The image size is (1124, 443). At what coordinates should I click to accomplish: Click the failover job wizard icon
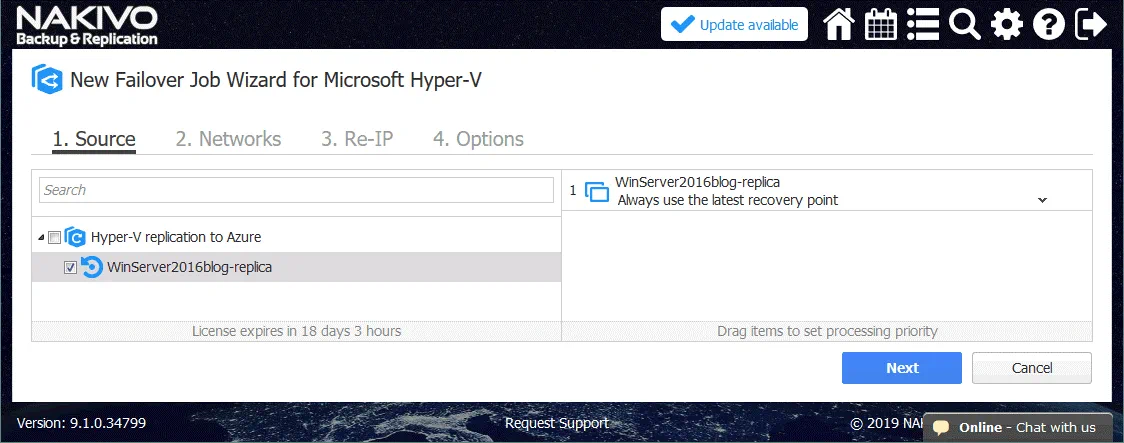(x=47, y=80)
